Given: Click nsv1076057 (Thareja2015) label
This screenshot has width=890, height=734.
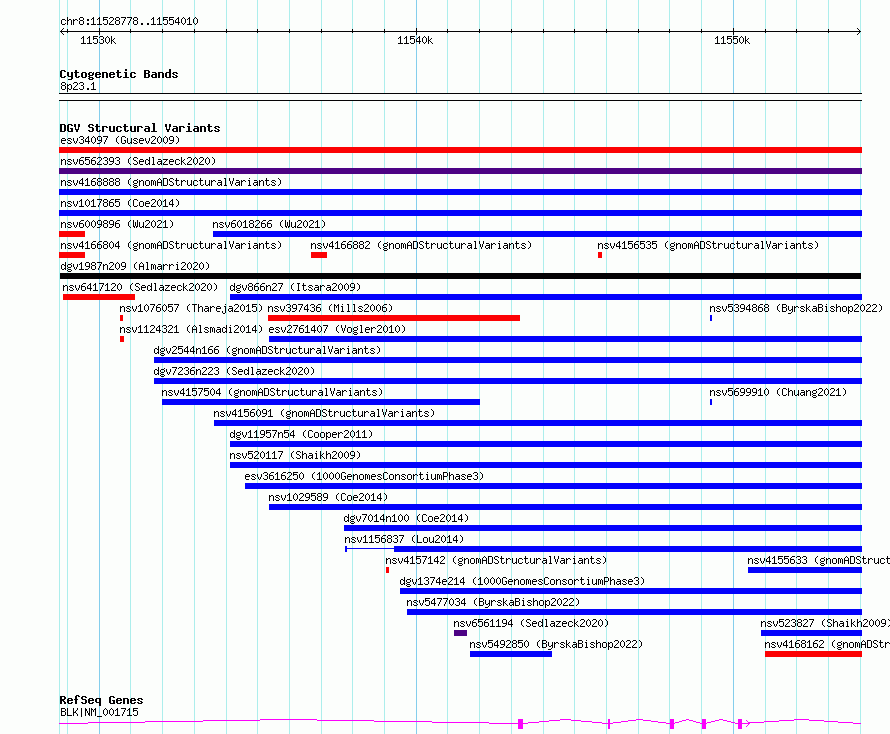Looking at the screenshot, I should (x=191, y=308).
